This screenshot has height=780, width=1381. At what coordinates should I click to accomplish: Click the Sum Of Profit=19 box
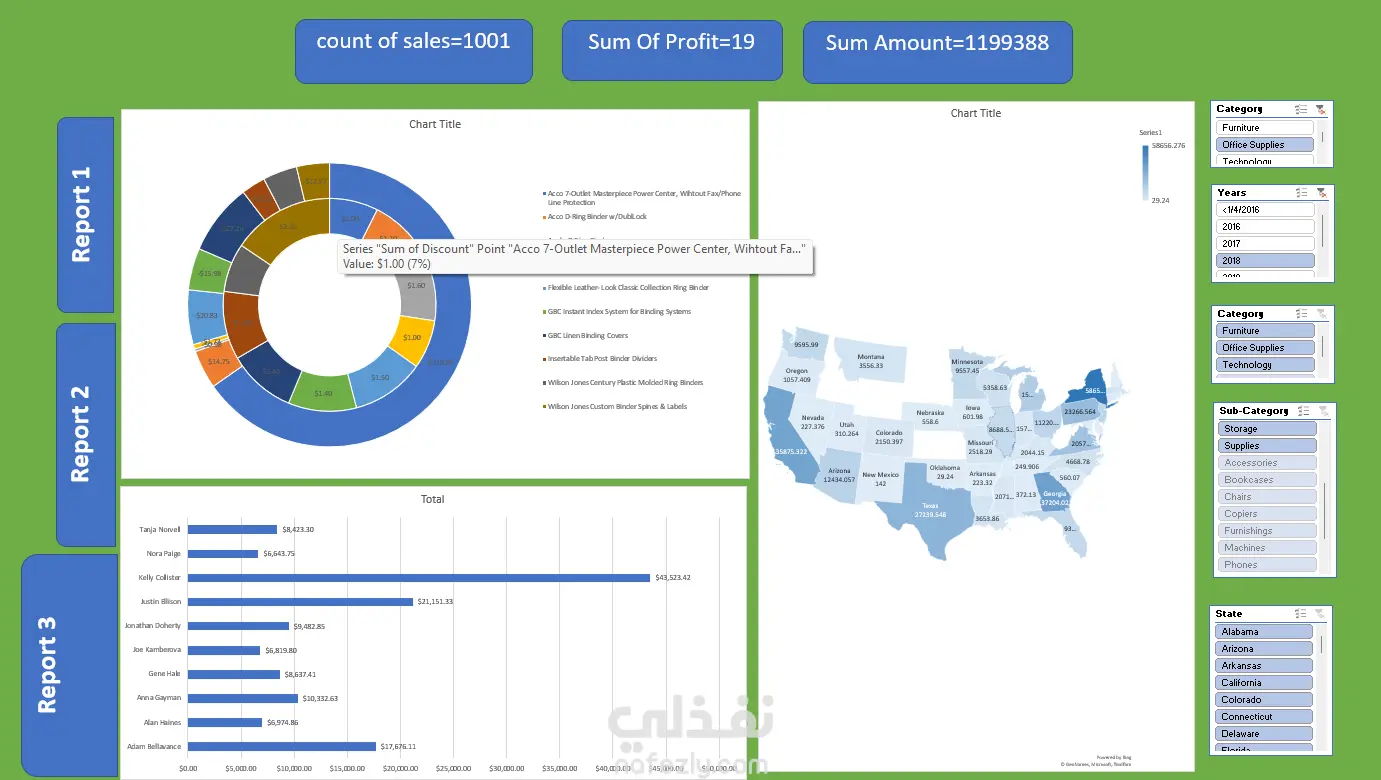(x=671, y=50)
